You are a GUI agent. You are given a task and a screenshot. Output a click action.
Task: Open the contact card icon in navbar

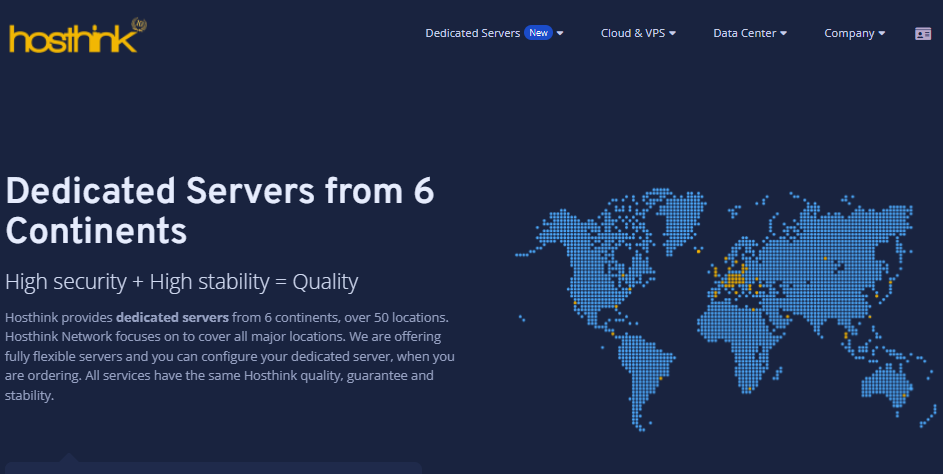coord(923,34)
